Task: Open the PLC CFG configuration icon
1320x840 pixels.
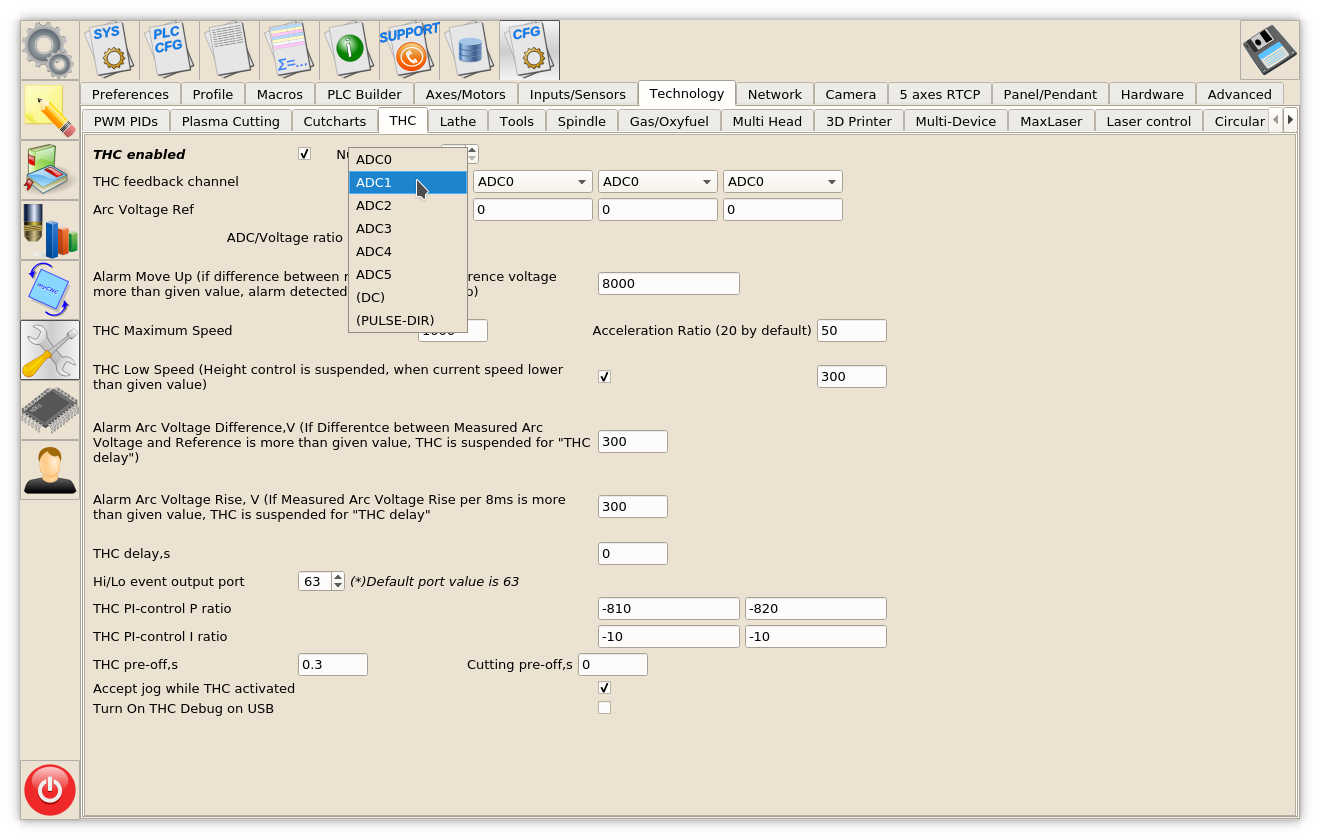Action: click(168, 49)
